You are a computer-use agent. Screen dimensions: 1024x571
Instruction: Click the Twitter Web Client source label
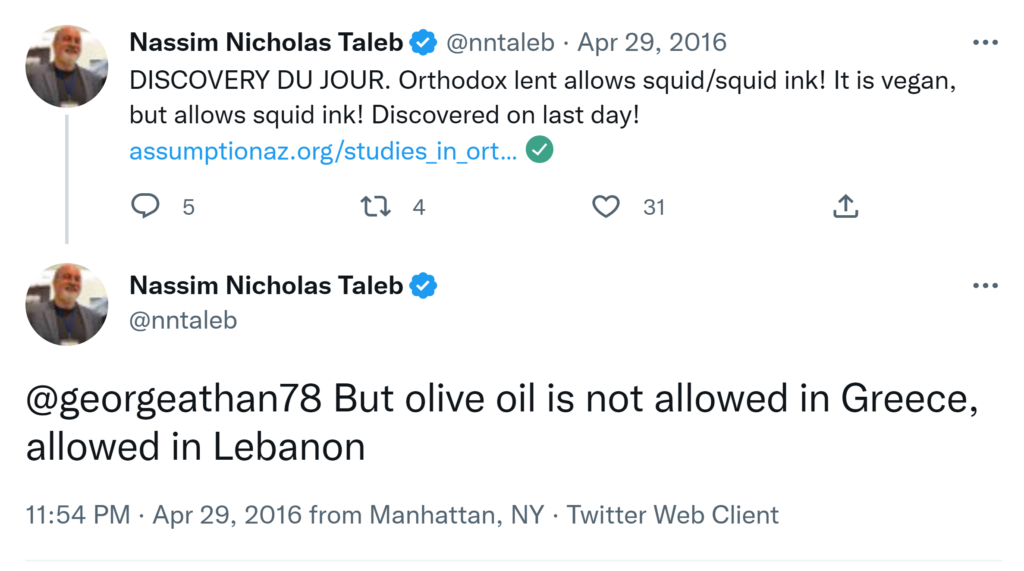[x=672, y=516]
